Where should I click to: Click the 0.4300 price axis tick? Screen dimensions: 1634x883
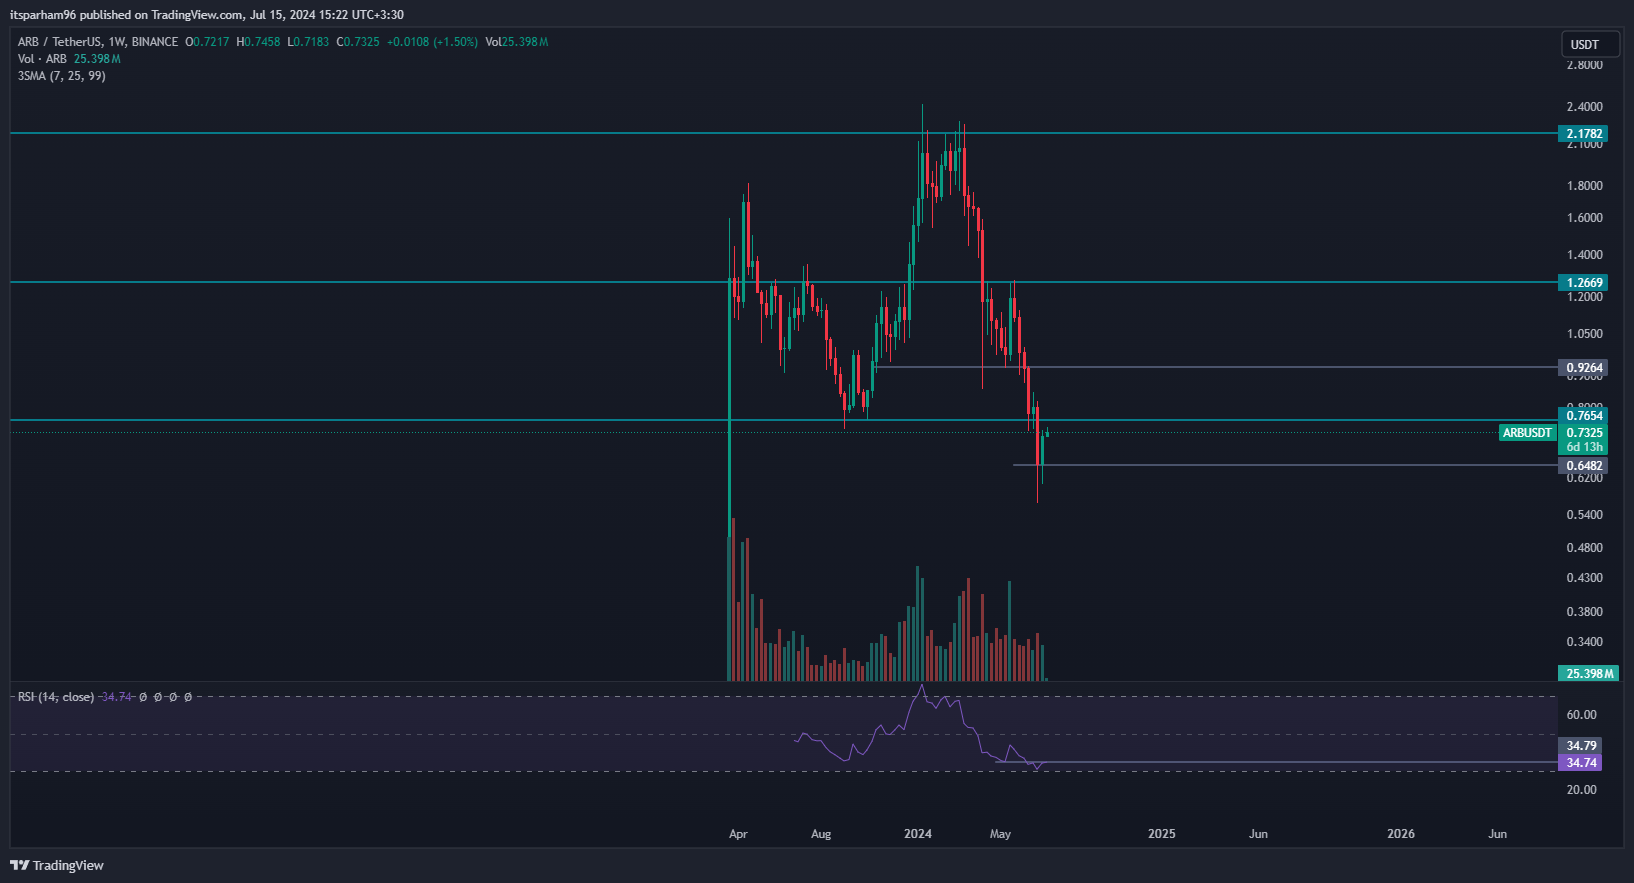(x=1585, y=578)
